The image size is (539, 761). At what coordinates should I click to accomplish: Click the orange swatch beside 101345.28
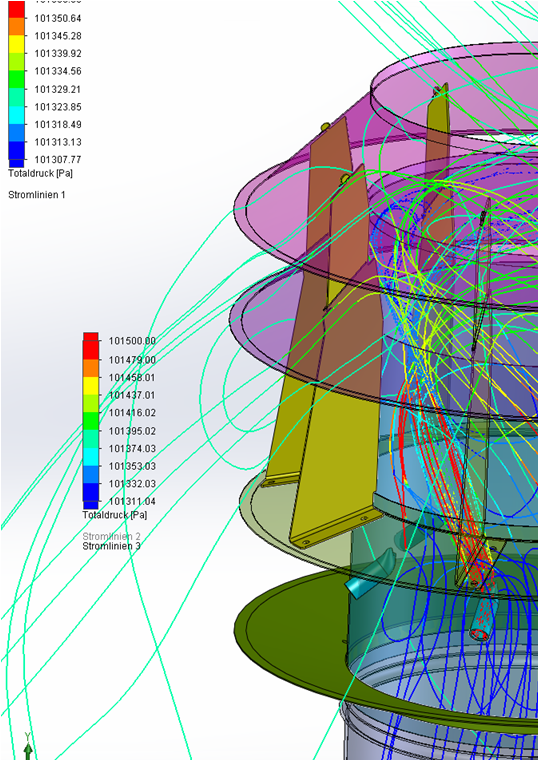16,26
